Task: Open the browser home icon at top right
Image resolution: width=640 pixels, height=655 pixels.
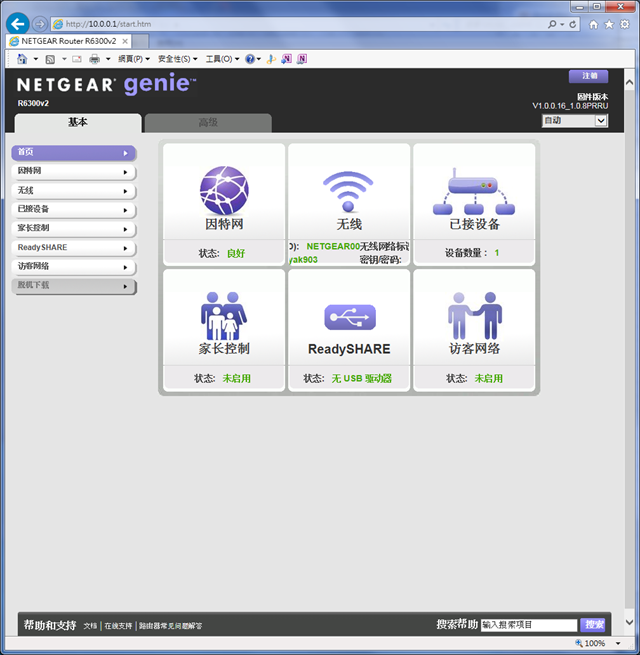Action: [593, 24]
